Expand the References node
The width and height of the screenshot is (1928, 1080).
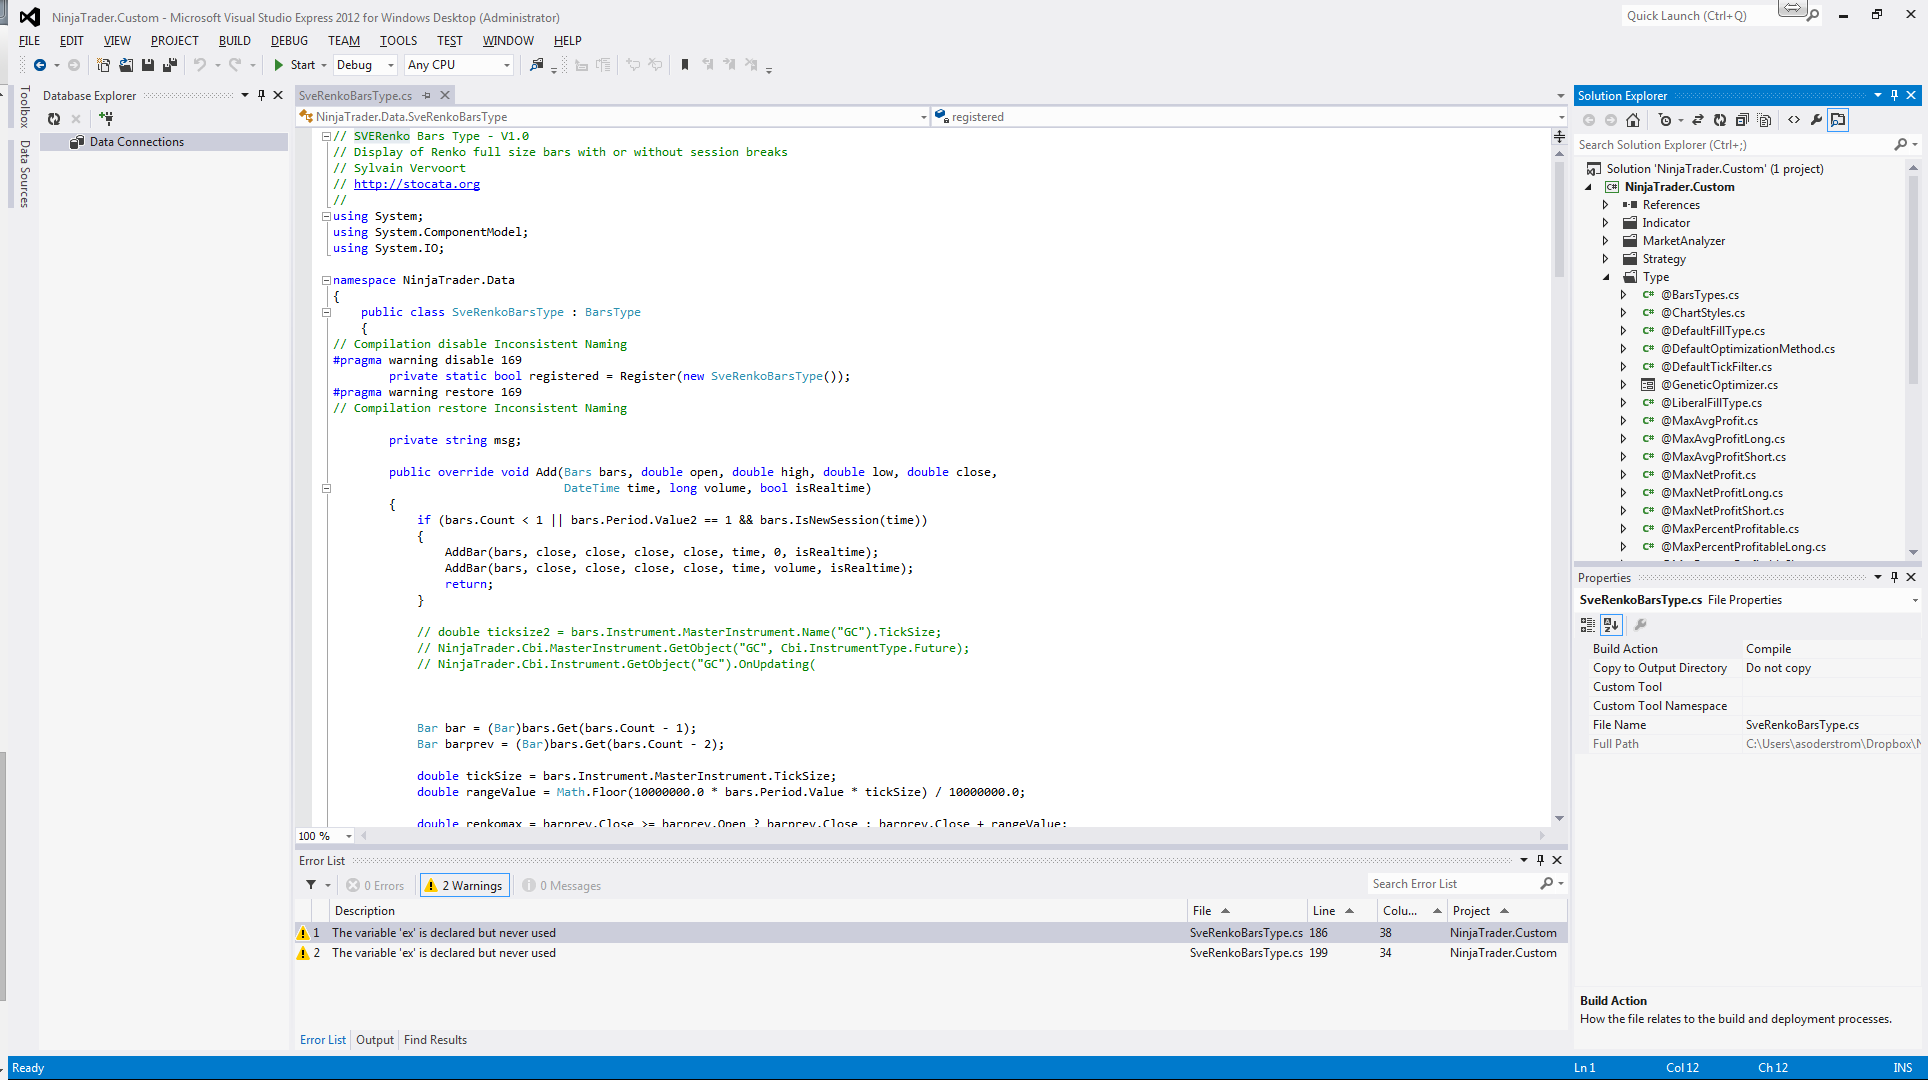tap(1606, 205)
